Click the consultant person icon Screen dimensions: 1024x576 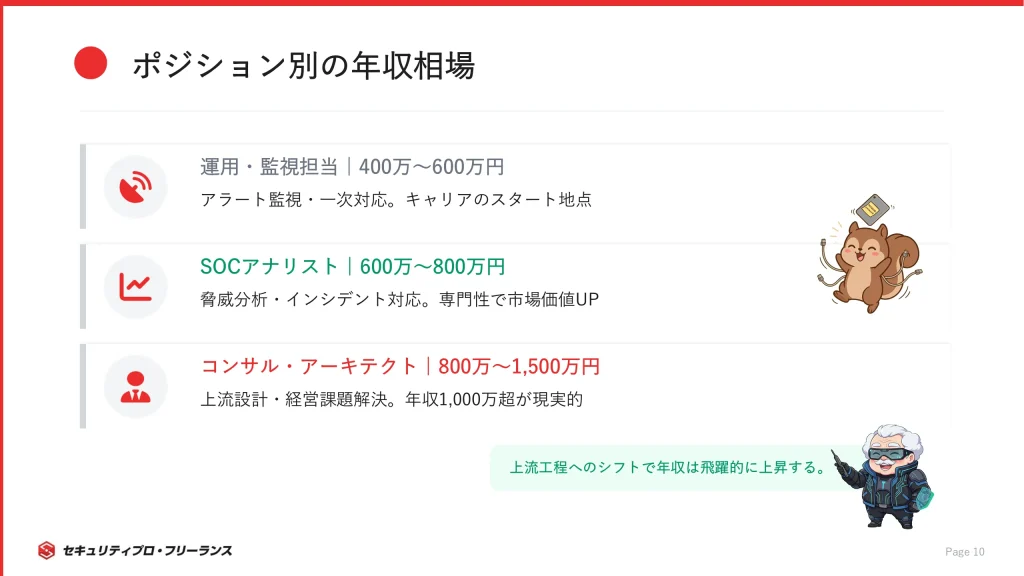pyautogui.click(x=135, y=387)
